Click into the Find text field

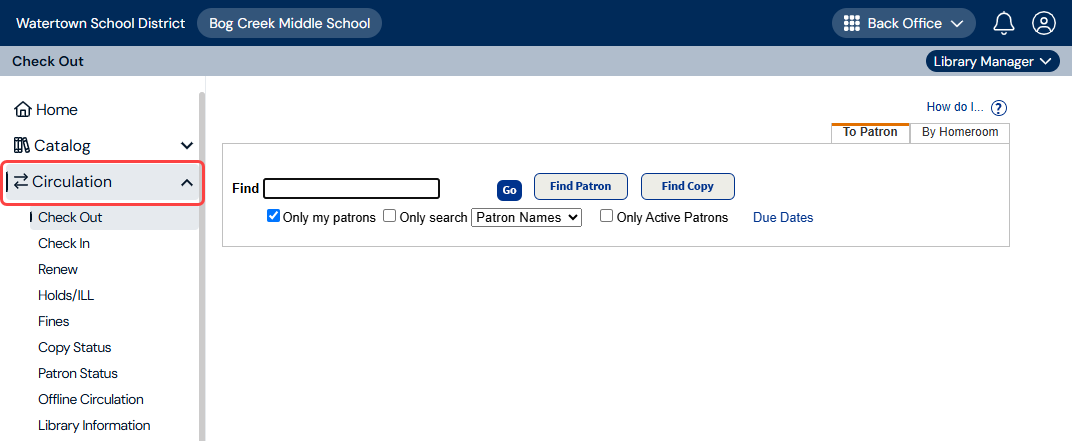351,188
